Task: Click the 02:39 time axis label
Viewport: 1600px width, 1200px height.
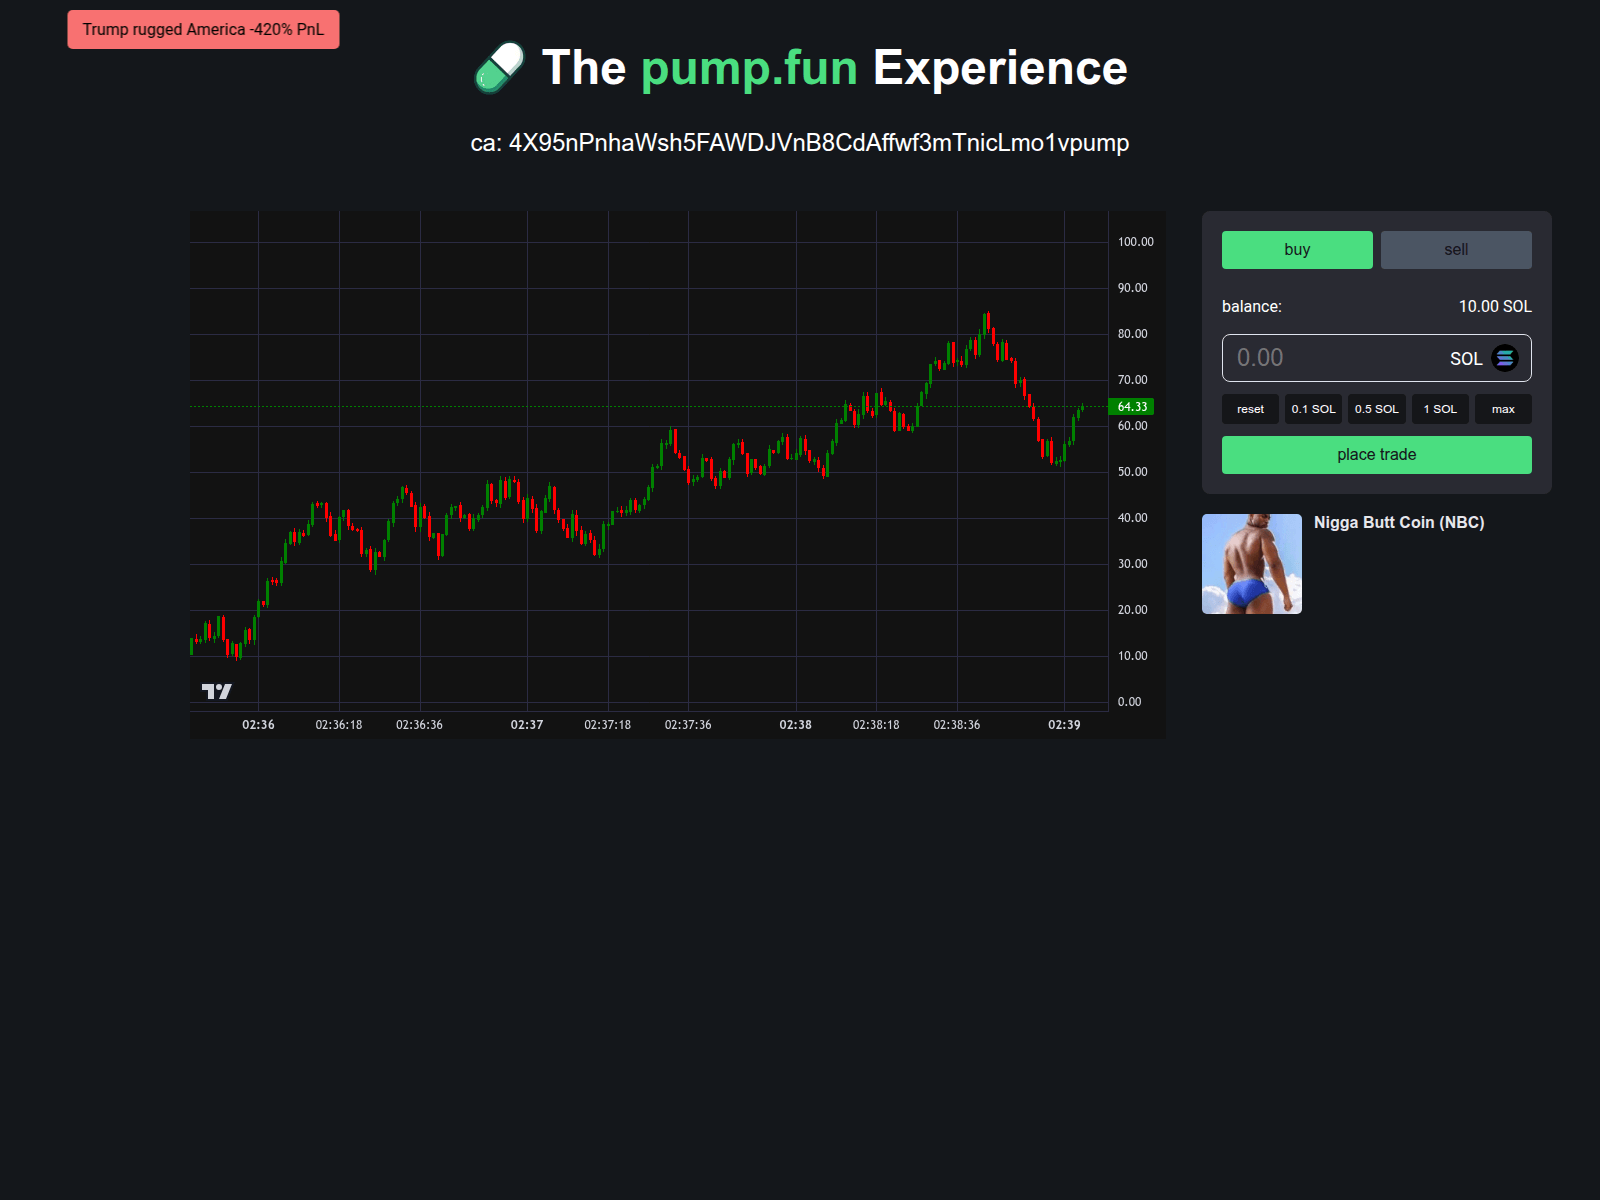Action: (x=1064, y=725)
